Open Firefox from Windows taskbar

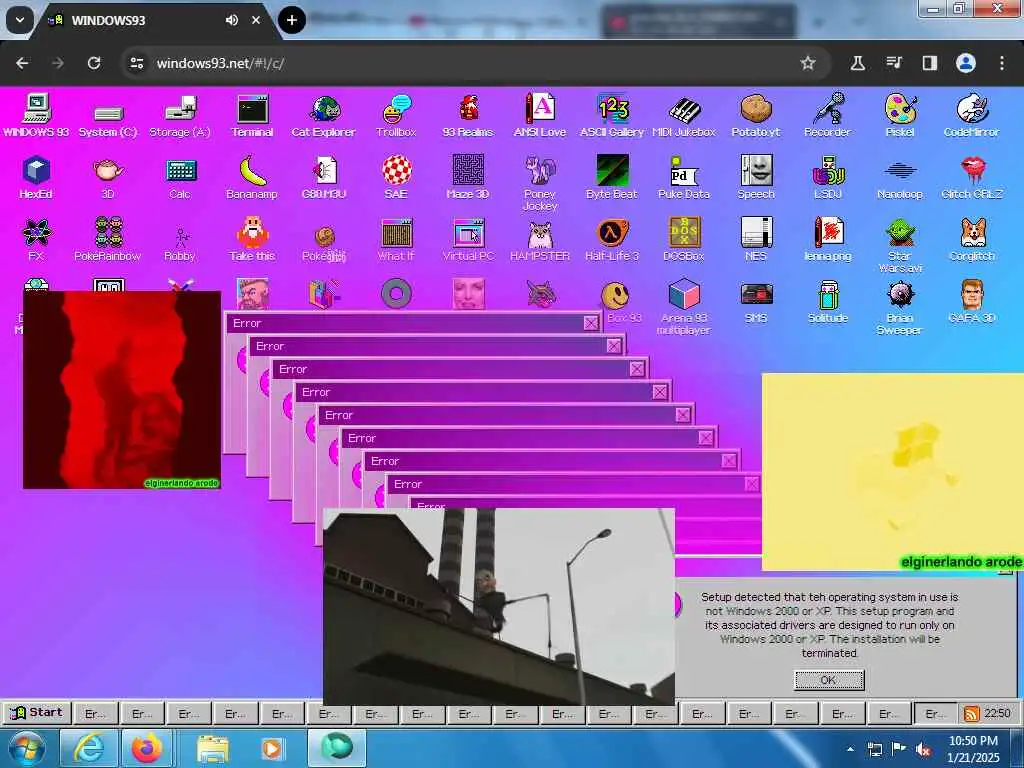coord(147,748)
